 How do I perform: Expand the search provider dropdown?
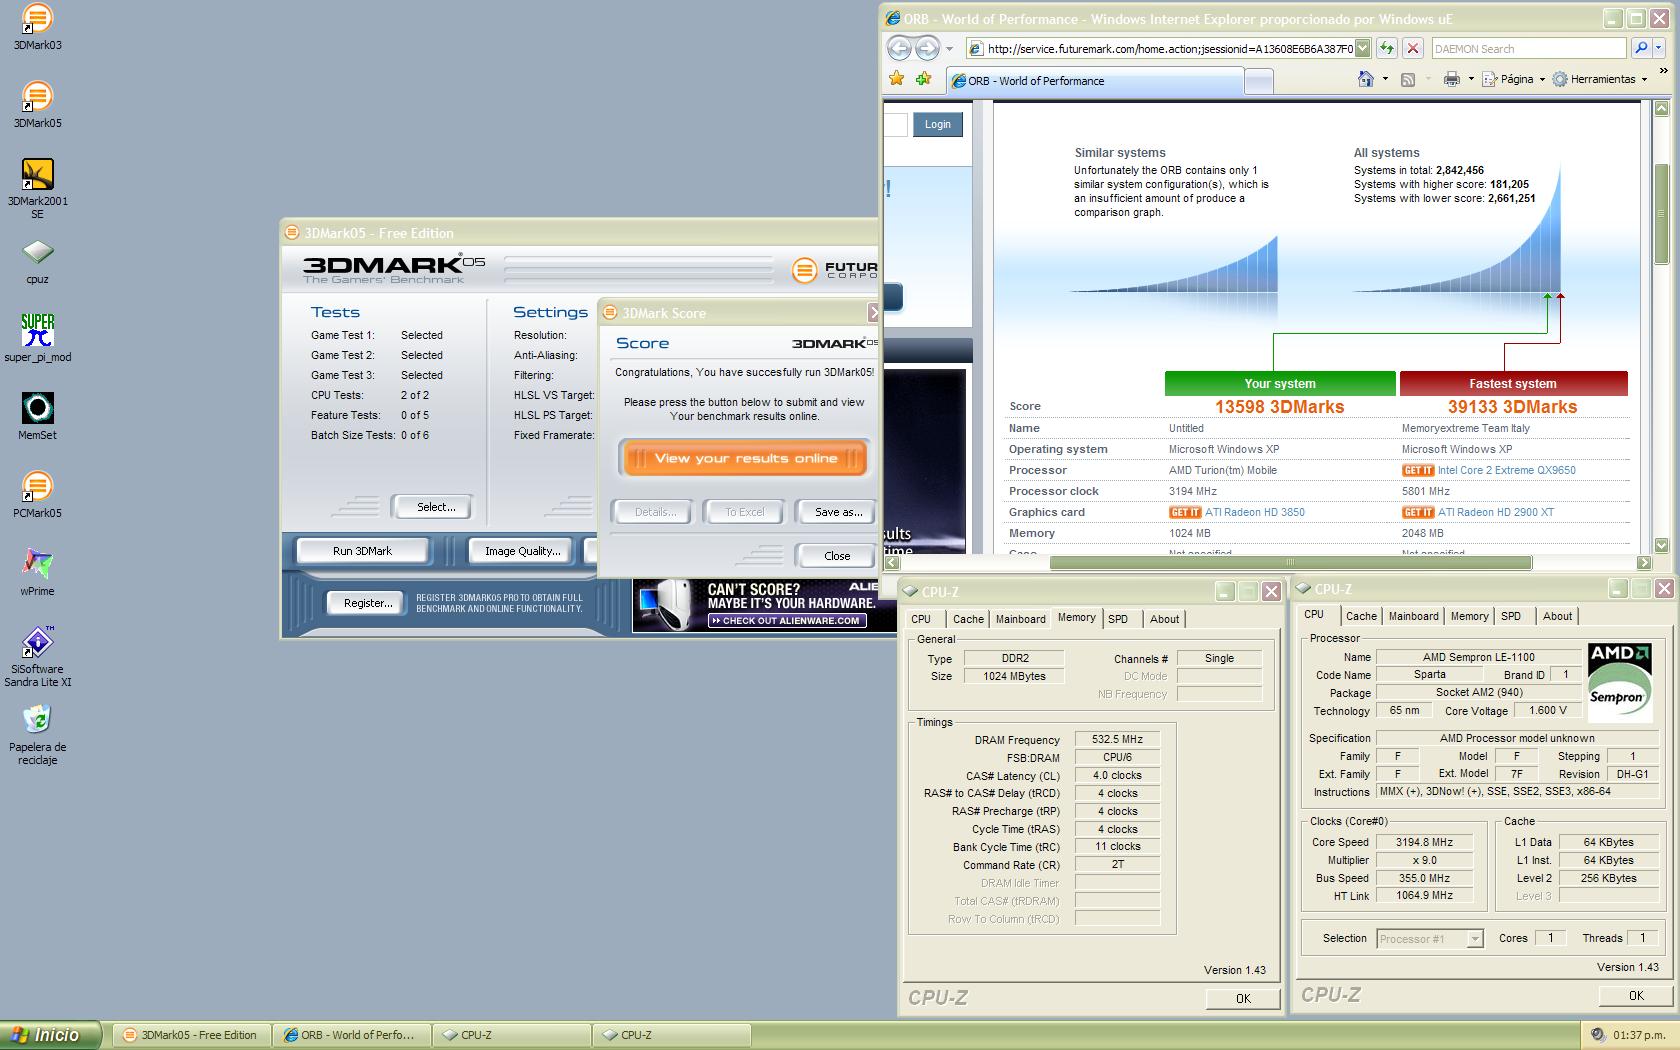[1659, 48]
